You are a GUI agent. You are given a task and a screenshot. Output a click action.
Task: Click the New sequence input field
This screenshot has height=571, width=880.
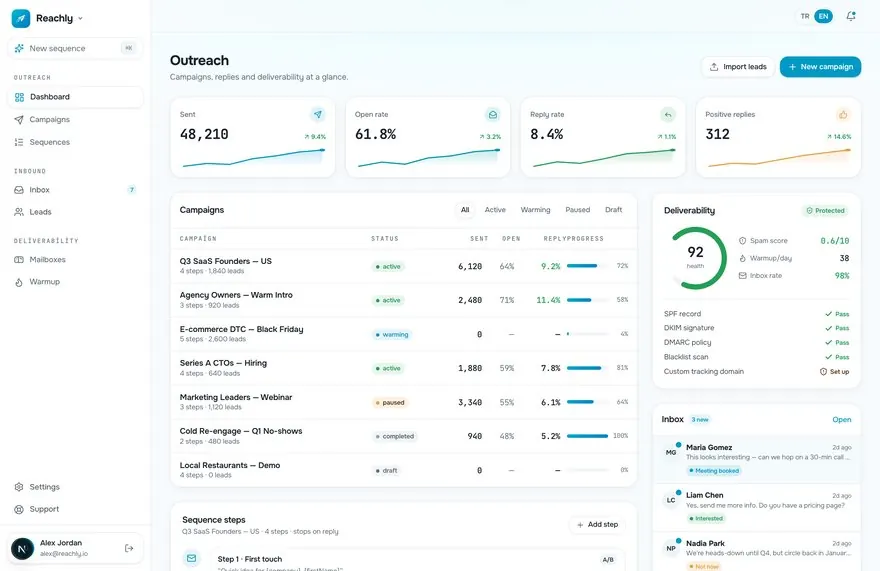tap(75, 48)
